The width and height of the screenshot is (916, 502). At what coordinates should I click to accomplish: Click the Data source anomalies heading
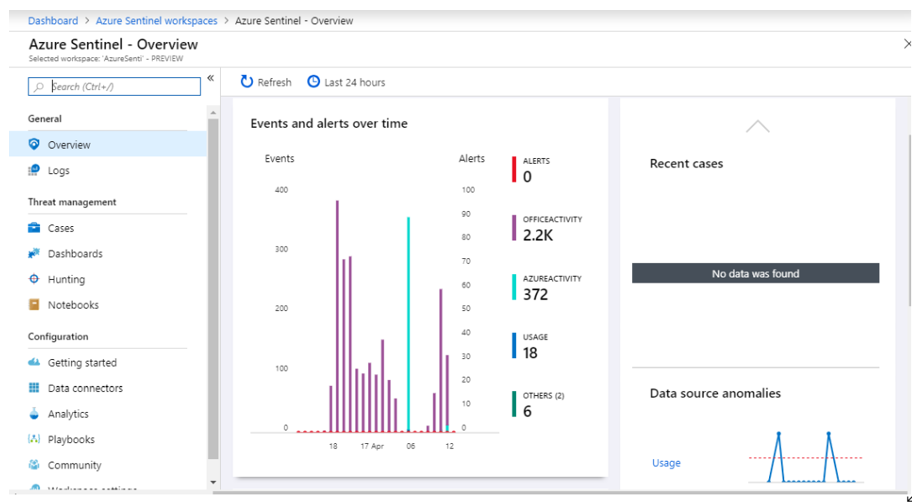pos(715,393)
